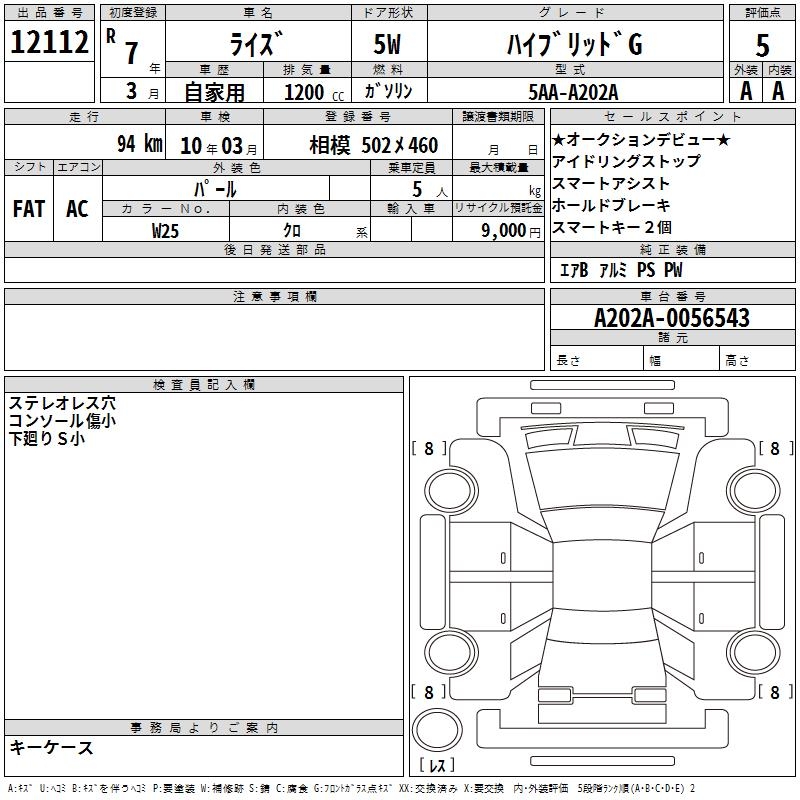Select the equipment line エアB アルミ PS PW
The image size is (800, 800).
point(621,269)
